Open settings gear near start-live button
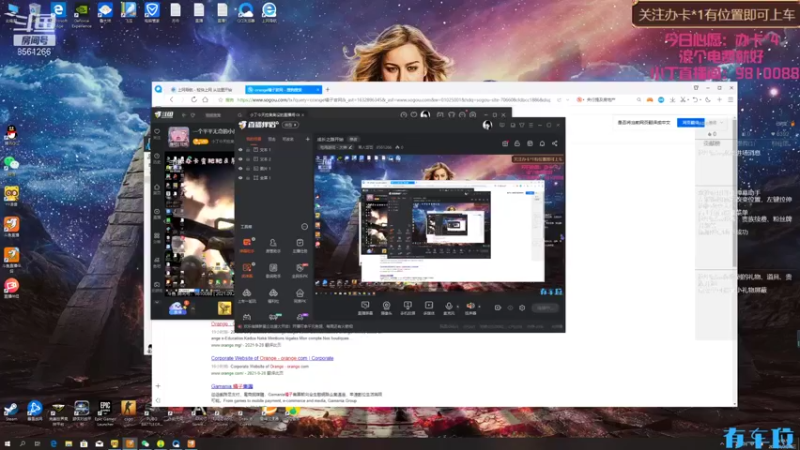 point(522,308)
